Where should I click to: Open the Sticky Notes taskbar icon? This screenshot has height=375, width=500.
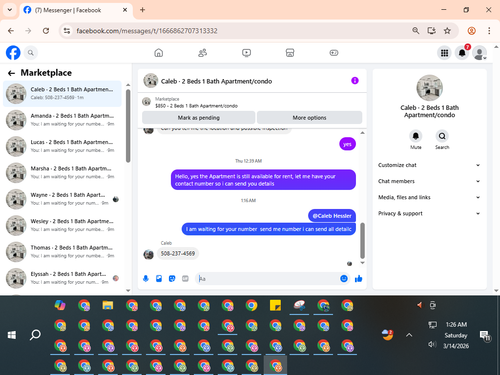point(275,305)
